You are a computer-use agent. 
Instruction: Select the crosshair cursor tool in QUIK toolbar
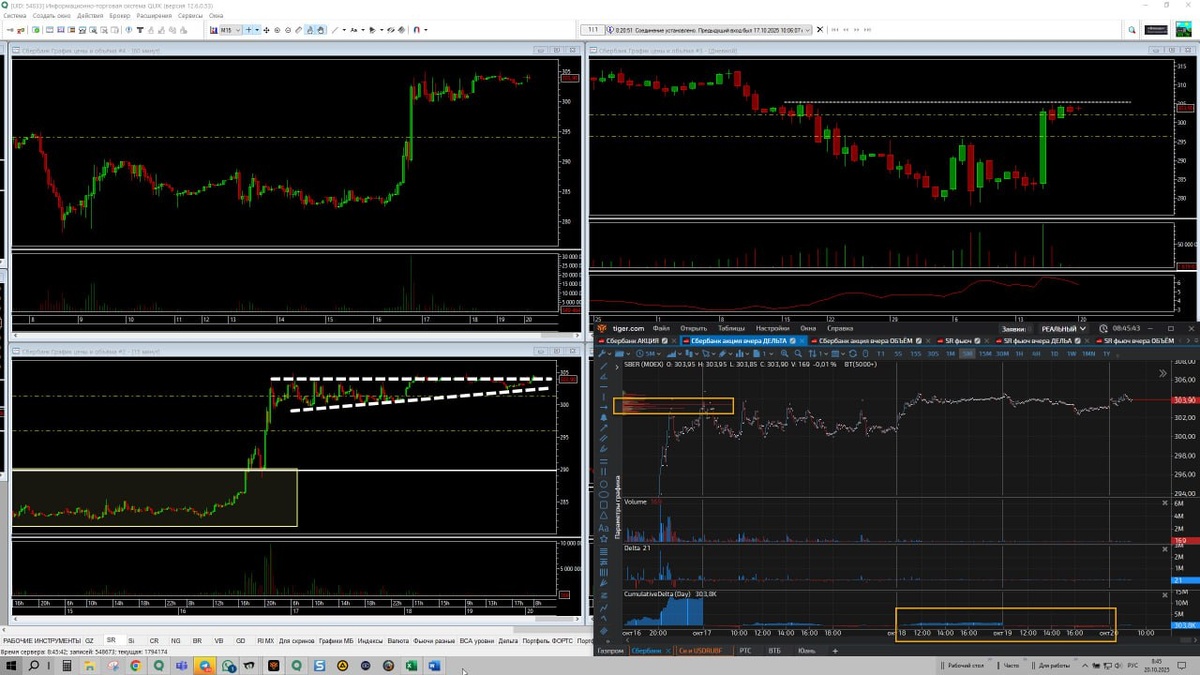click(249, 30)
